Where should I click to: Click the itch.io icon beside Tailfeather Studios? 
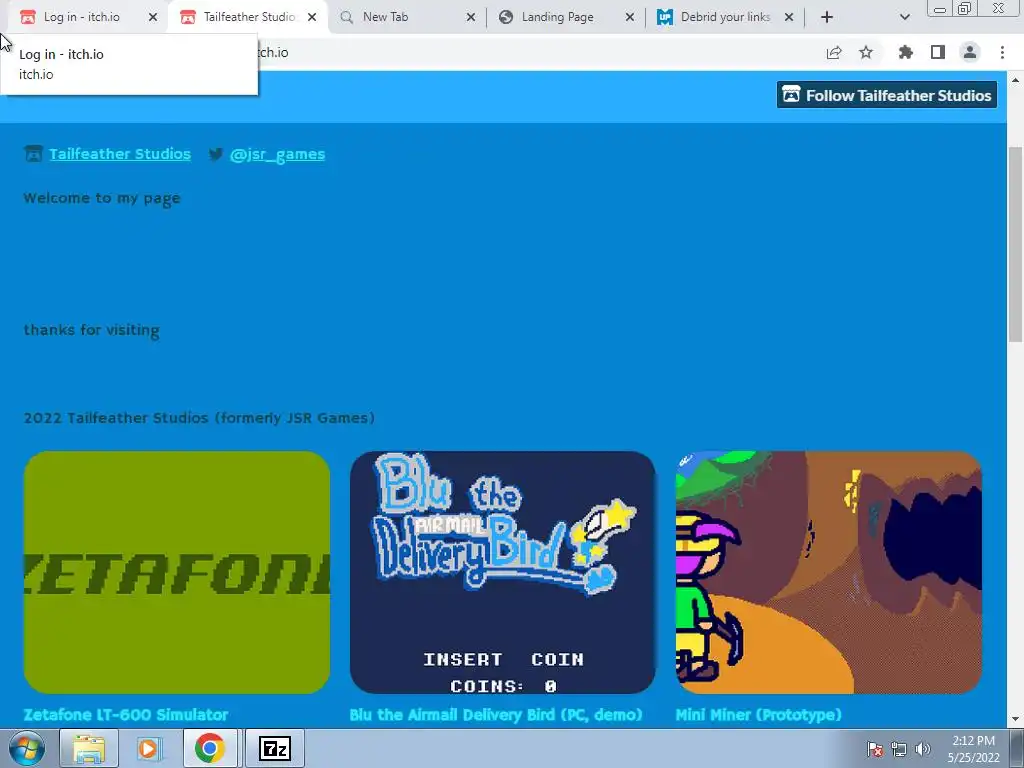click(x=33, y=153)
